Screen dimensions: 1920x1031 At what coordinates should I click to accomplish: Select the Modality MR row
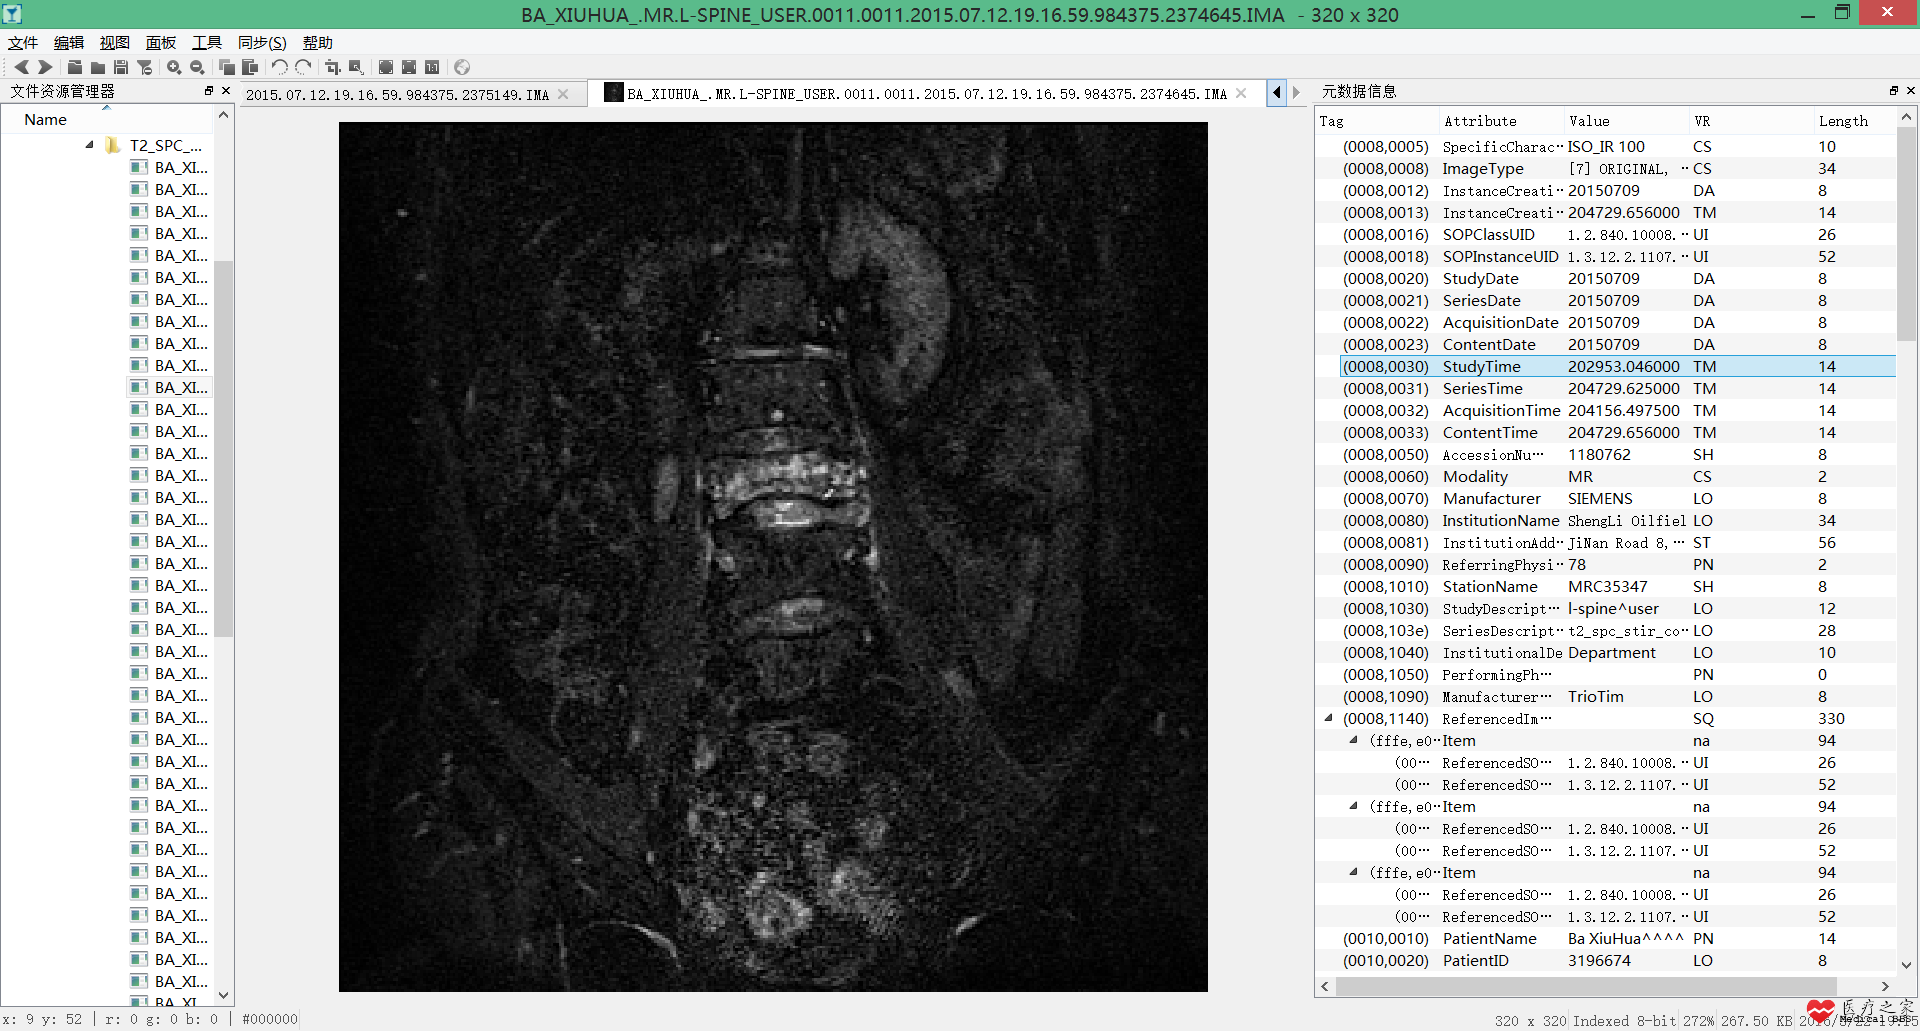click(x=1605, y=477)
